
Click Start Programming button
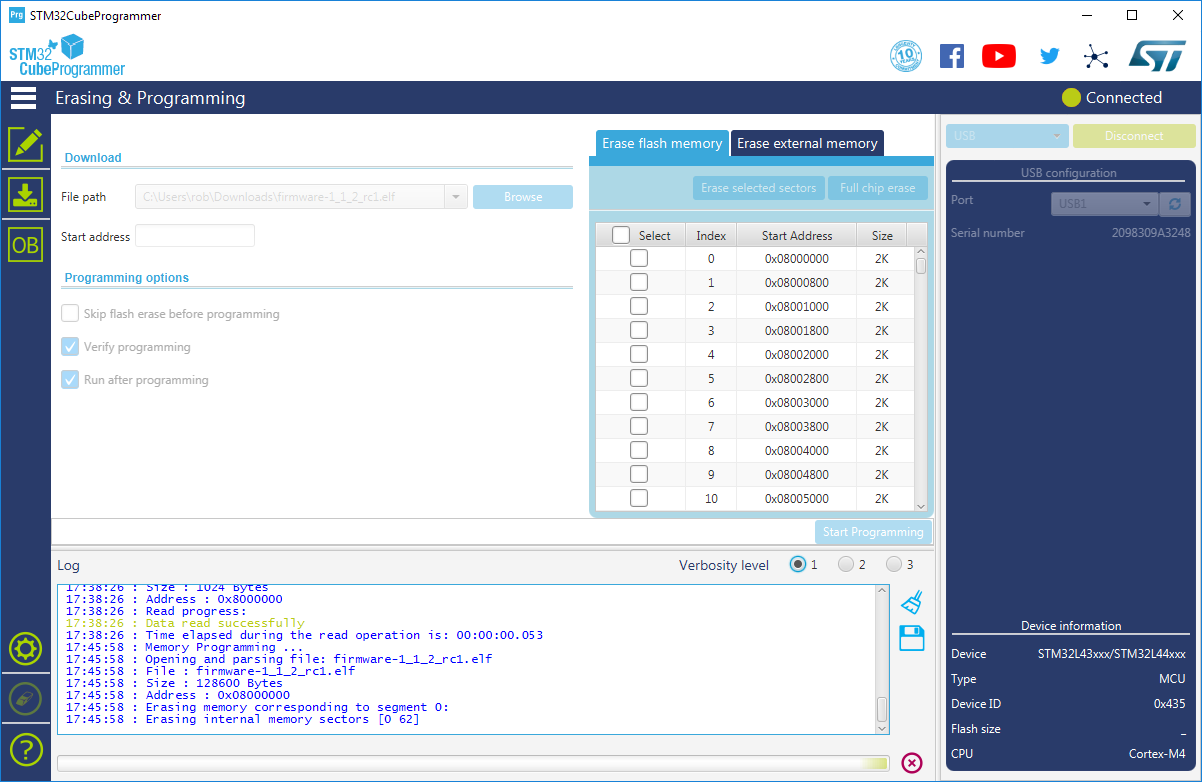tap(873, 532)
